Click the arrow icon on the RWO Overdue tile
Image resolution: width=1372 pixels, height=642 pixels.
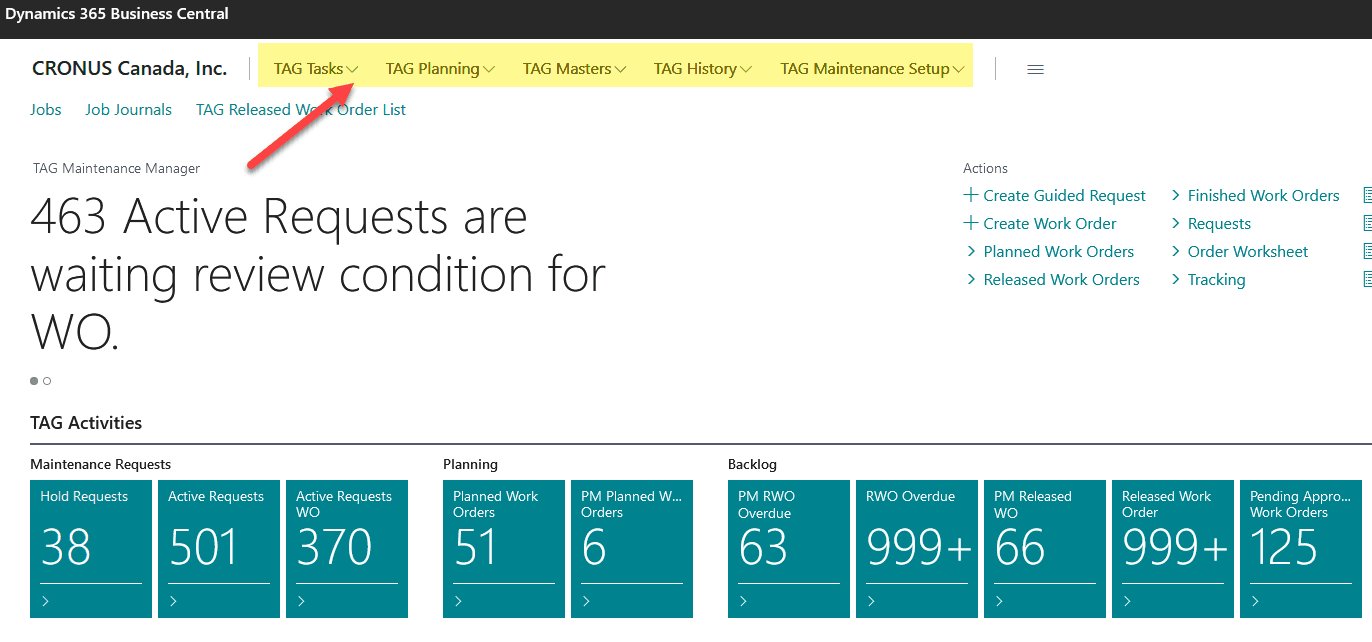tap(872, 601)
